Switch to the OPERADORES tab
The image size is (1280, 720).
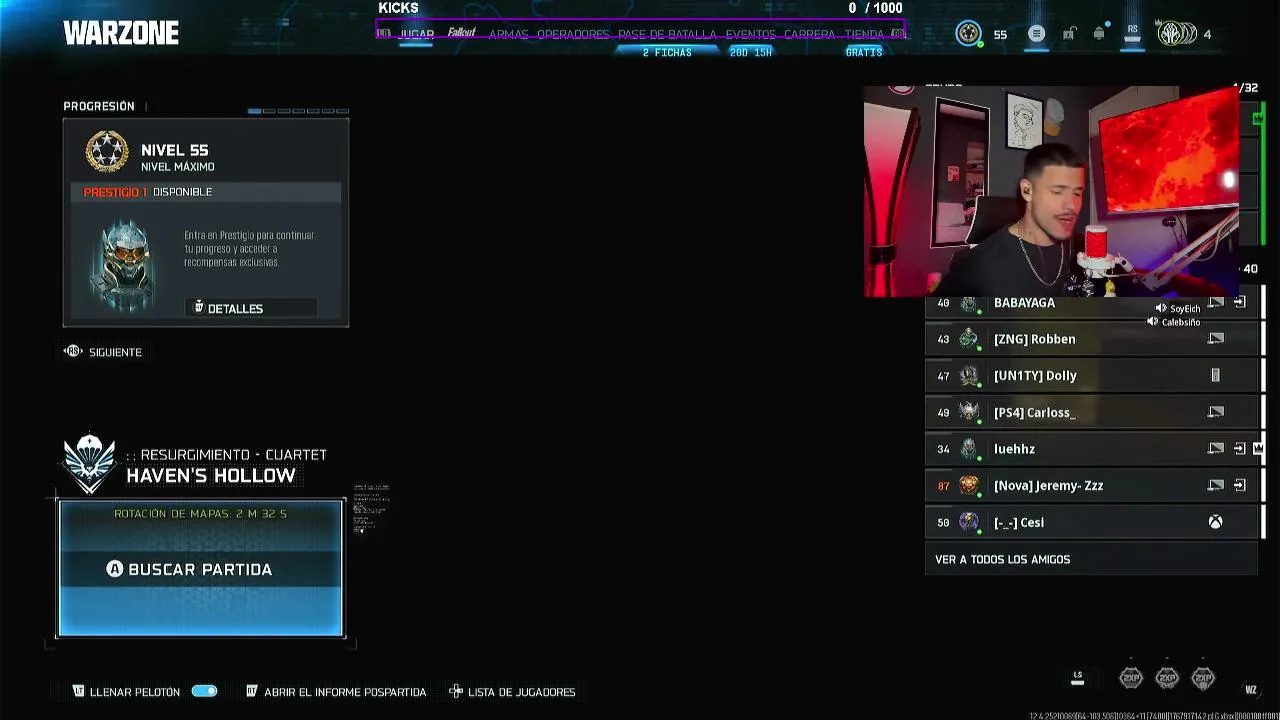point(573,34)
